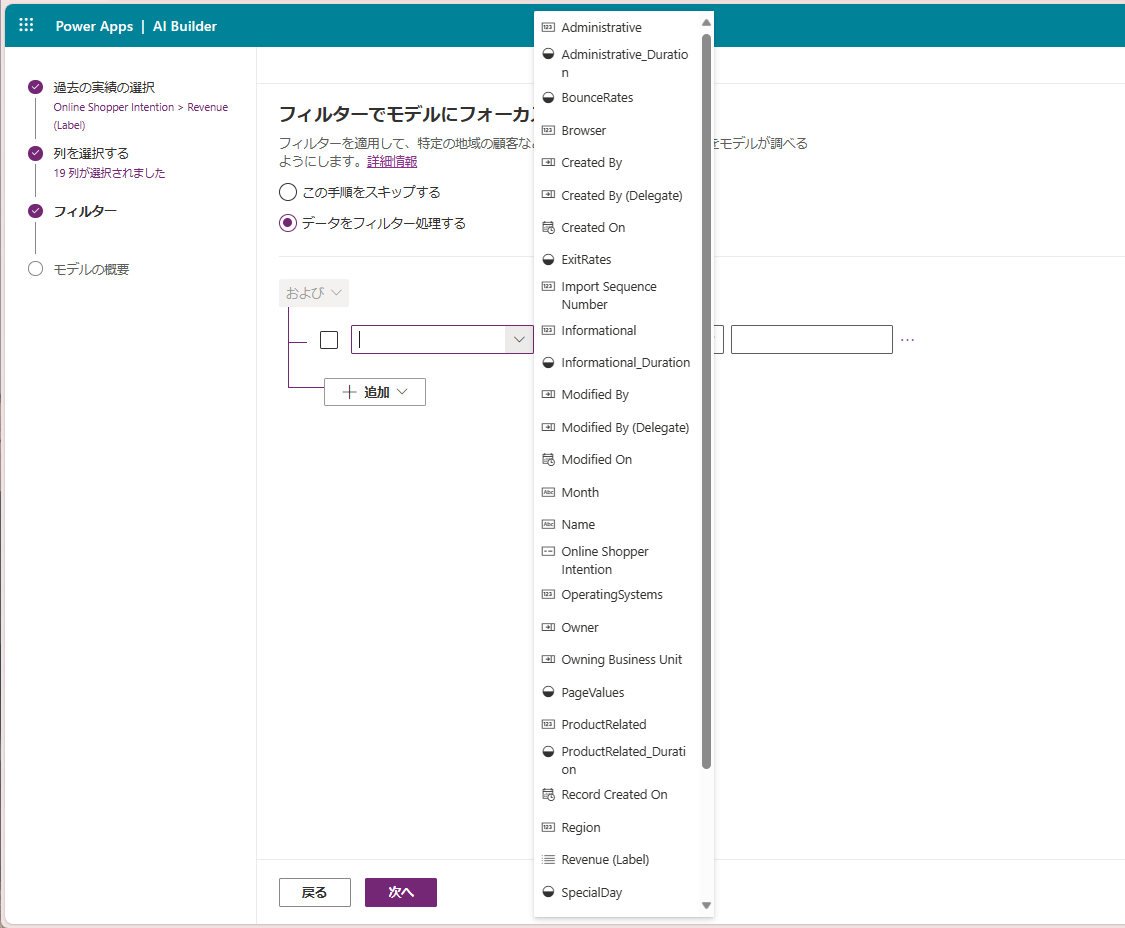Click the Administrative column type icon
The width and height of the screenshot is (1125, 928).
548,27
